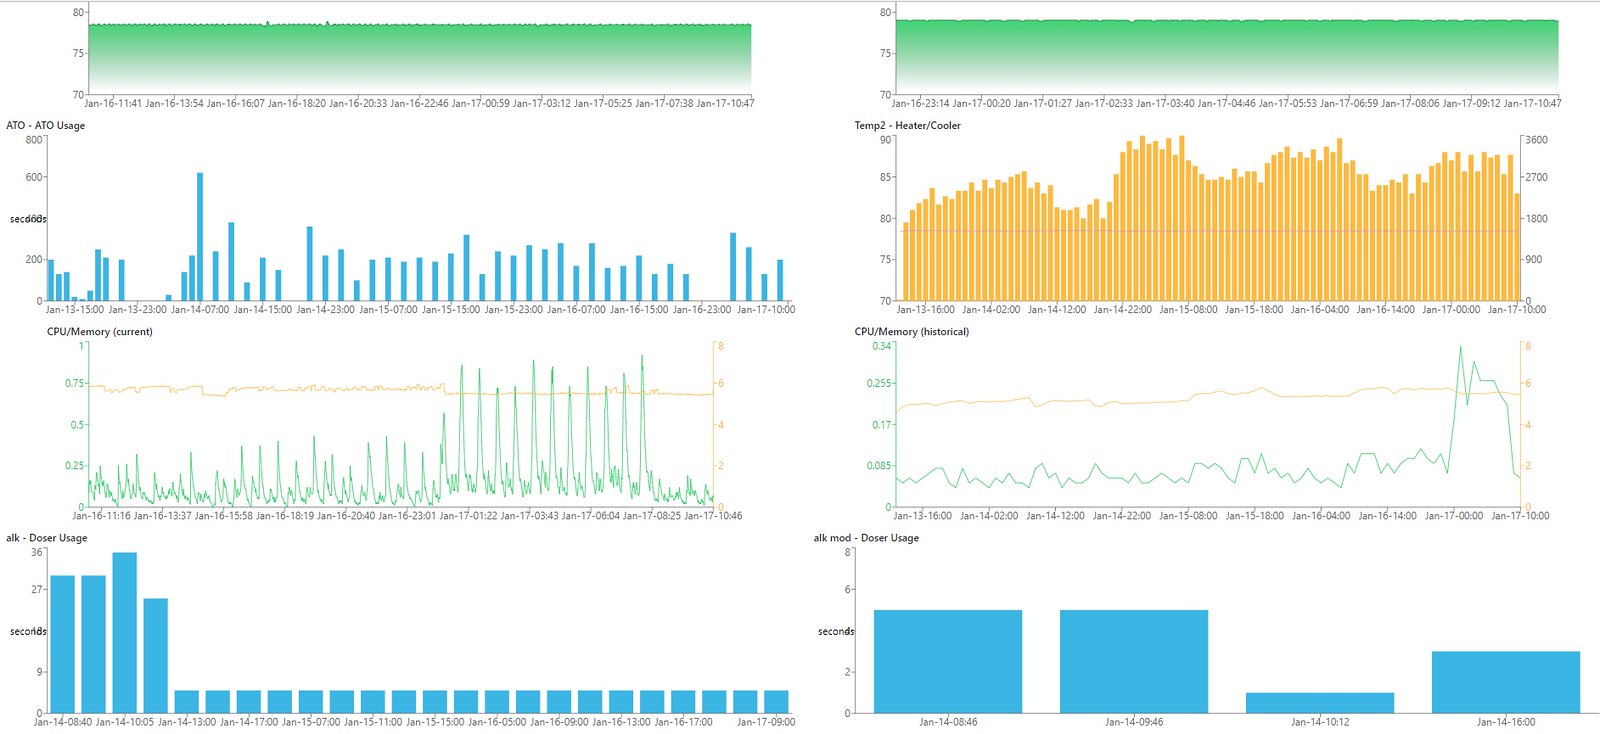
Task: Select the first alk doser bar at Jan-14-08:40
Action: 63,644
